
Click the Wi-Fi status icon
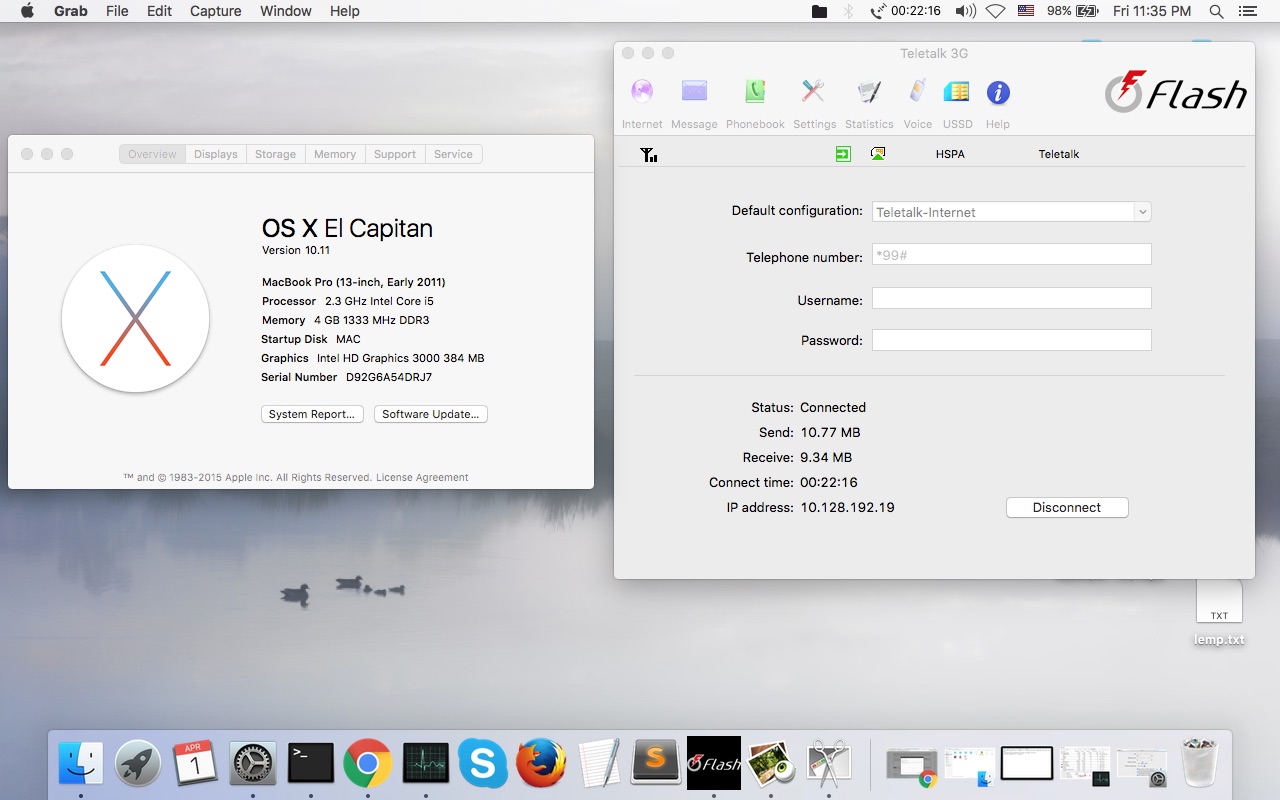995,11
